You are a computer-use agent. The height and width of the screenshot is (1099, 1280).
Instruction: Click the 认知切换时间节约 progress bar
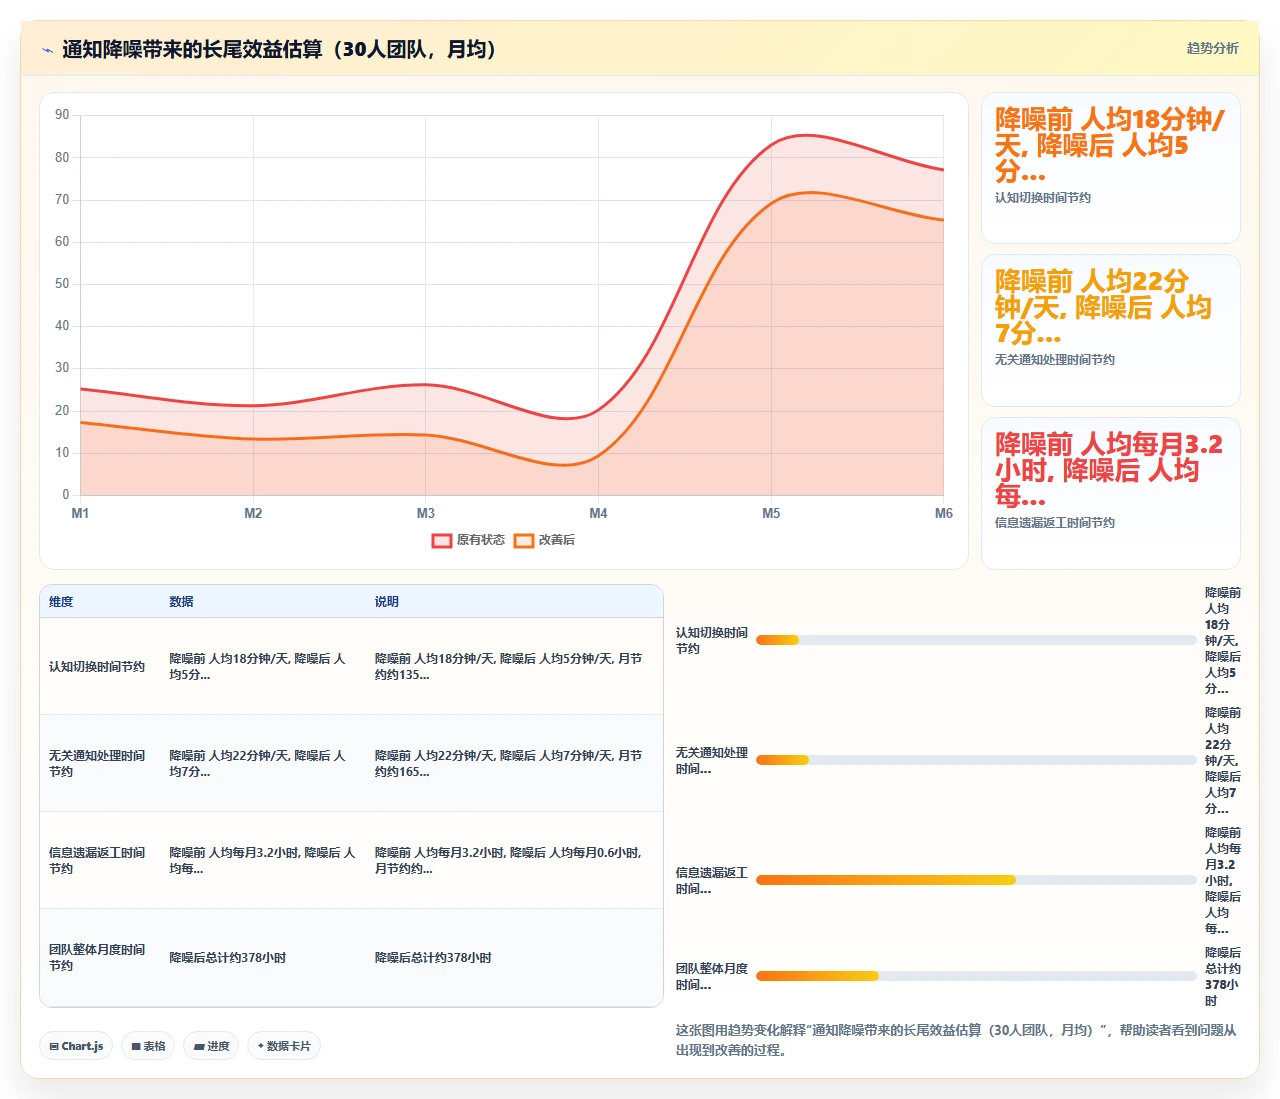(976, 640)
